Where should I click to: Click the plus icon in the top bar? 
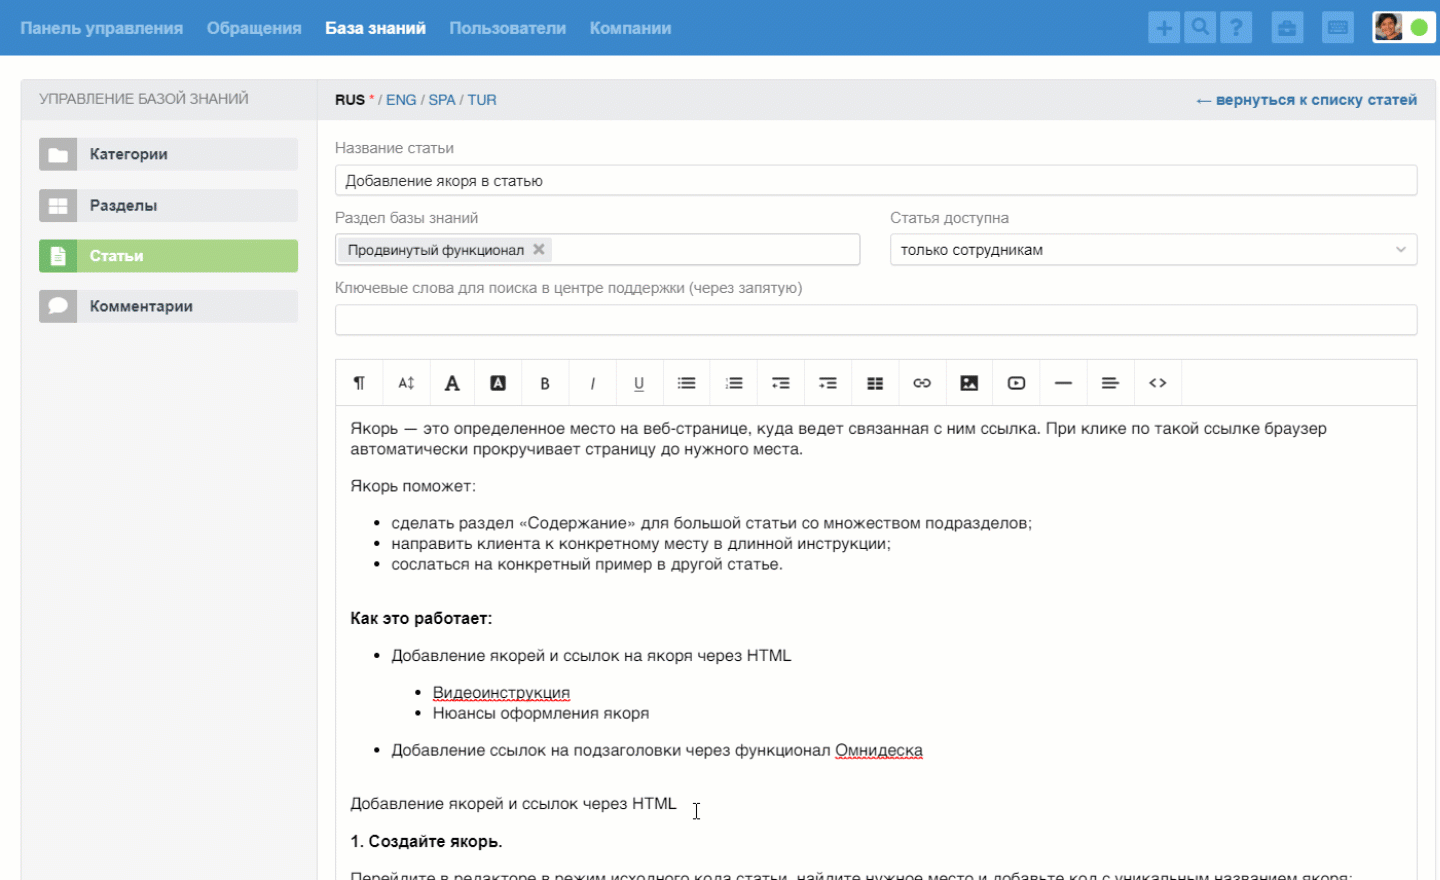point(1164,28)
